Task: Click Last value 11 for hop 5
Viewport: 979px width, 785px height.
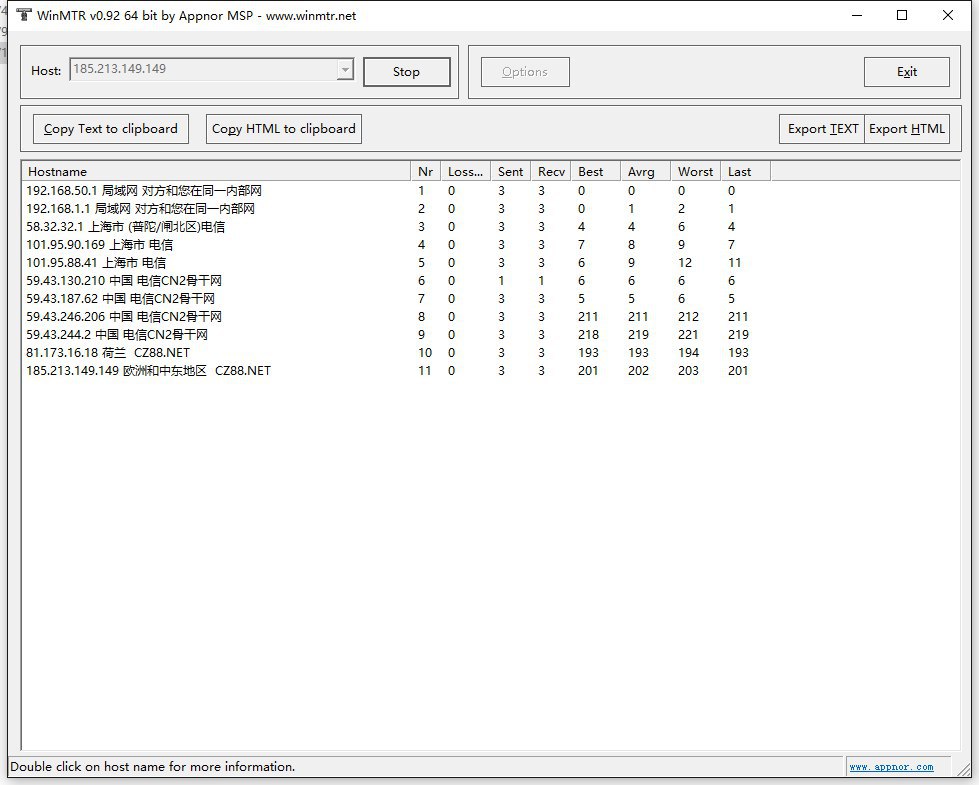Action: coord(734,263)
